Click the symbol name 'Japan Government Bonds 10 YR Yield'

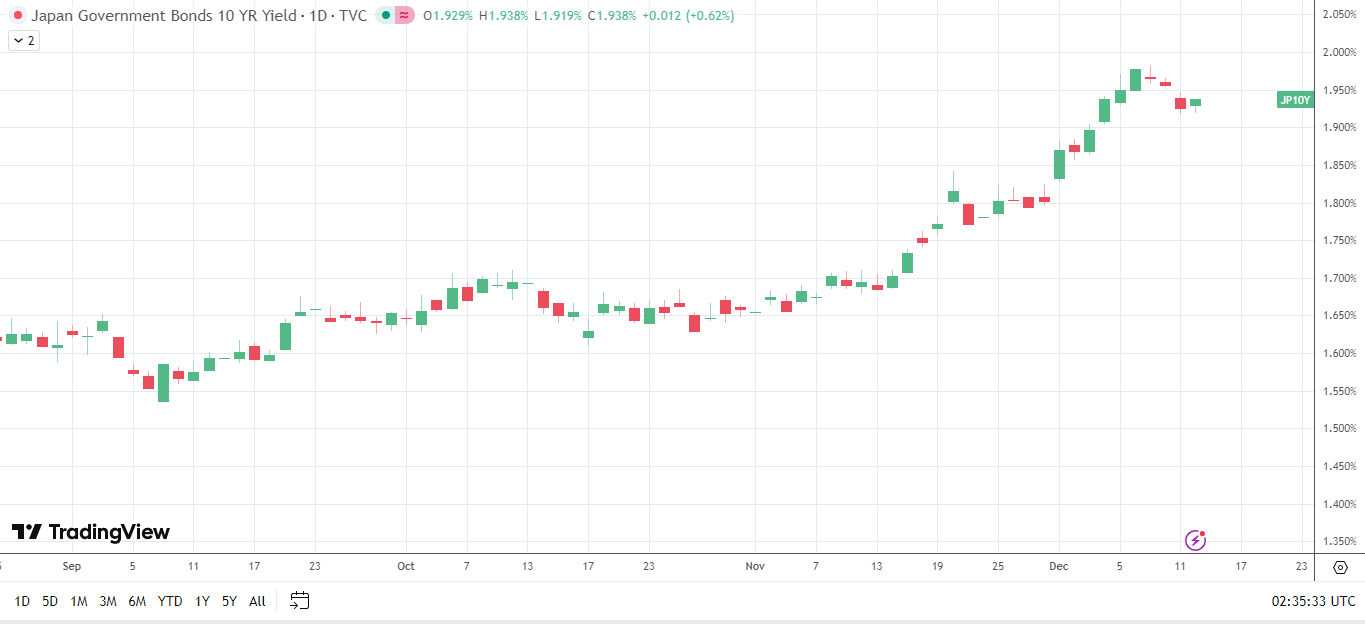(x=160, y=15)
